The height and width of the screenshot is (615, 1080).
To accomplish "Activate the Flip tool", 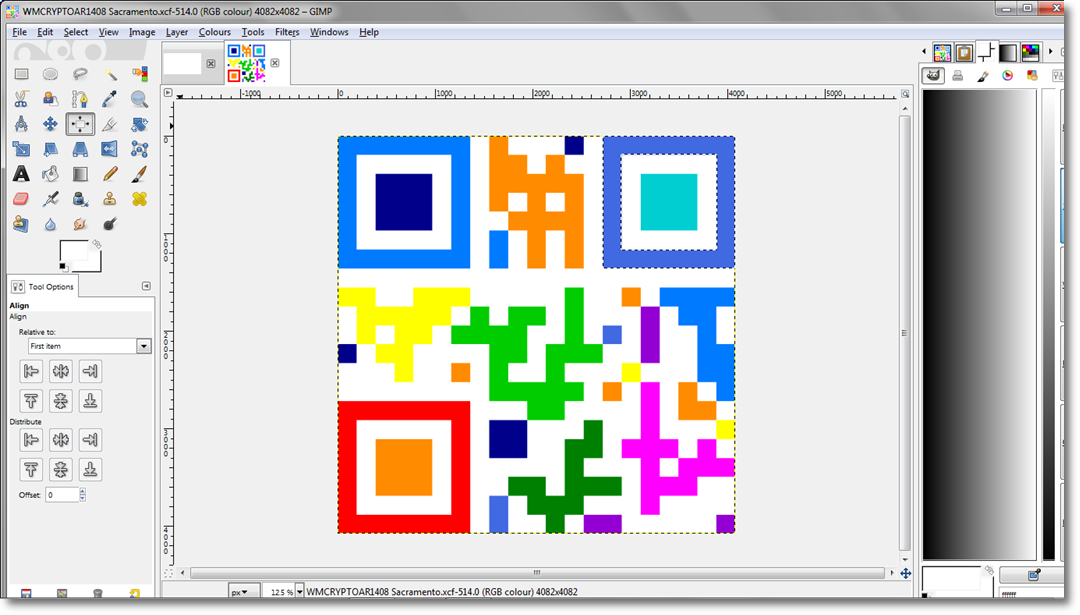I will click(110, 149).
